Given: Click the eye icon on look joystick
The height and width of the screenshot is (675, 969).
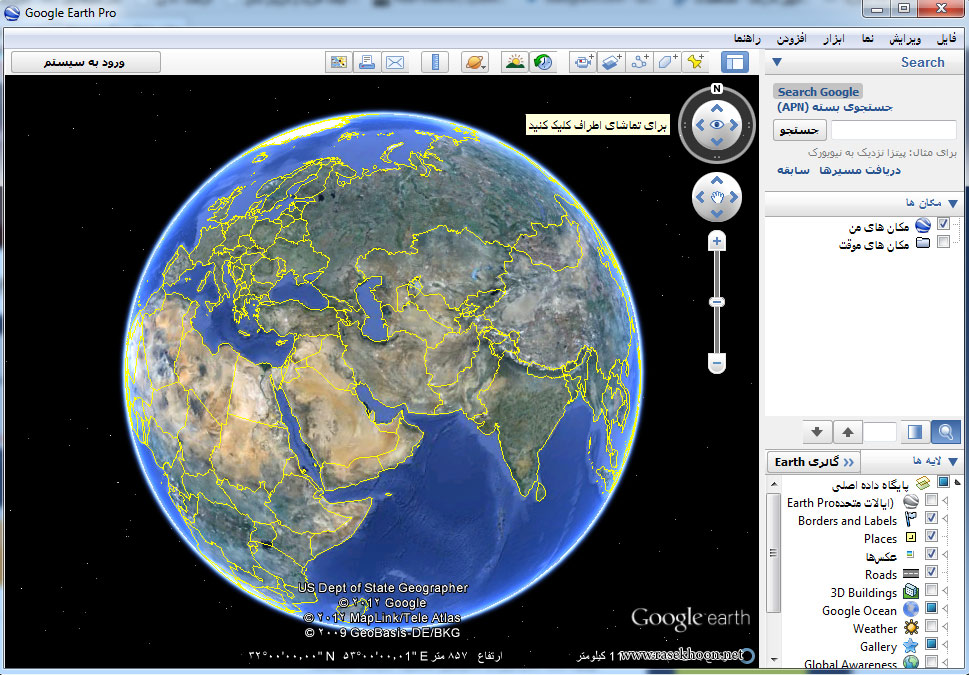Looking at the screenshot, I should (717, 125).
